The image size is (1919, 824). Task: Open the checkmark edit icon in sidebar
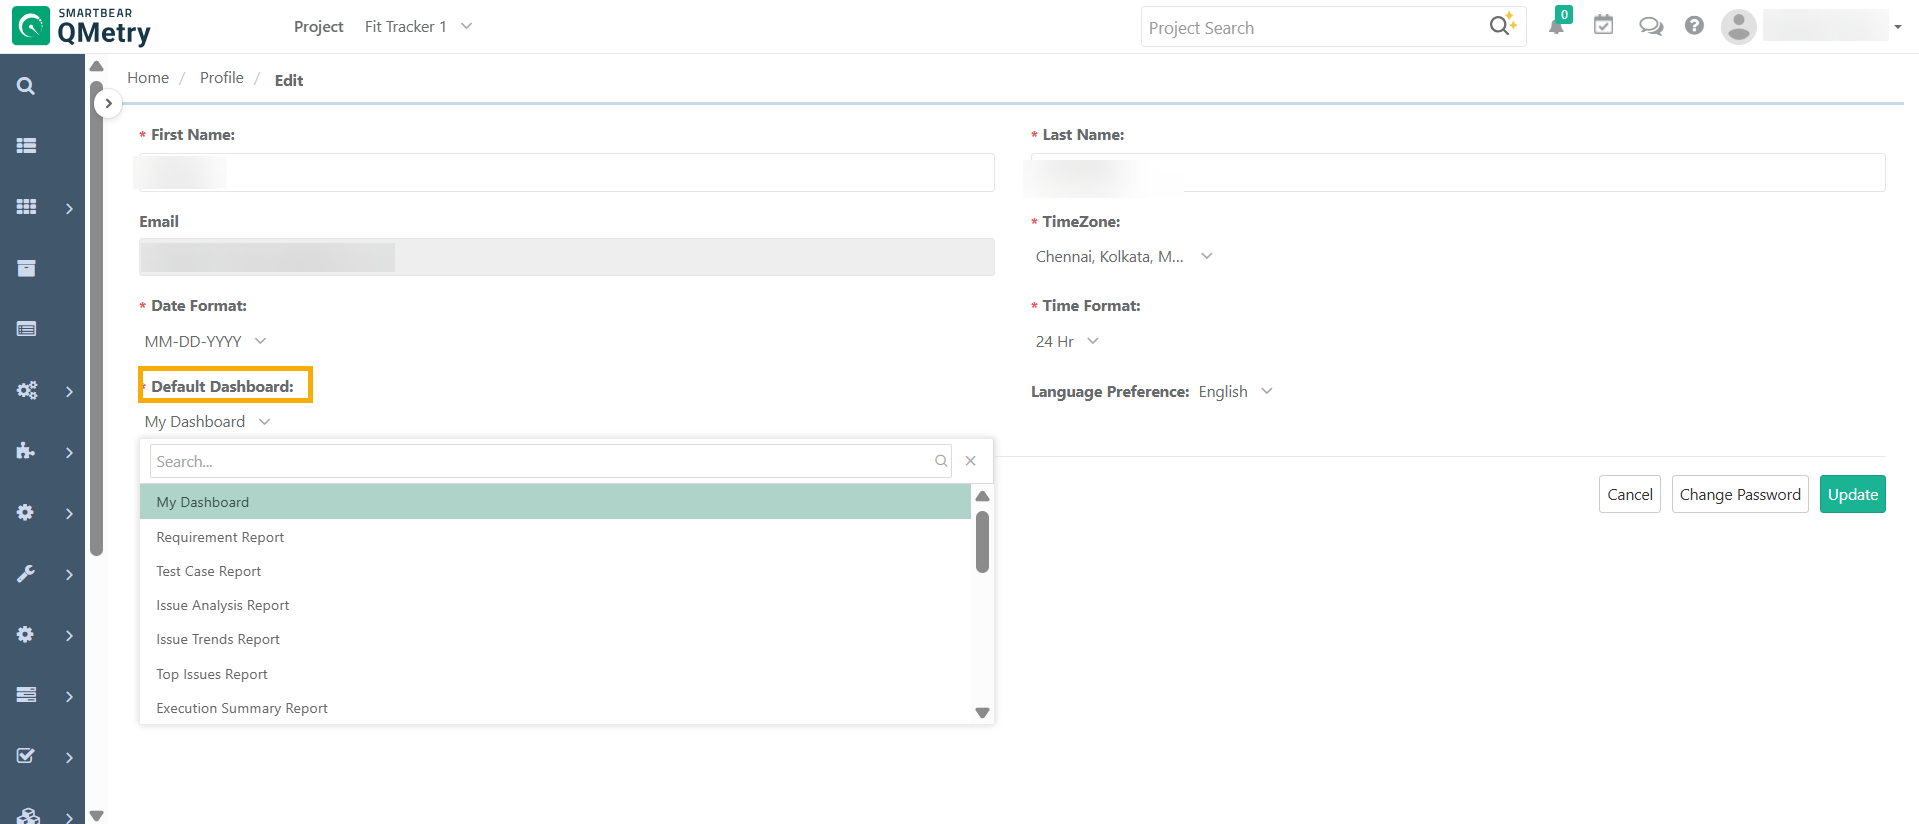[x=26, y=756]
